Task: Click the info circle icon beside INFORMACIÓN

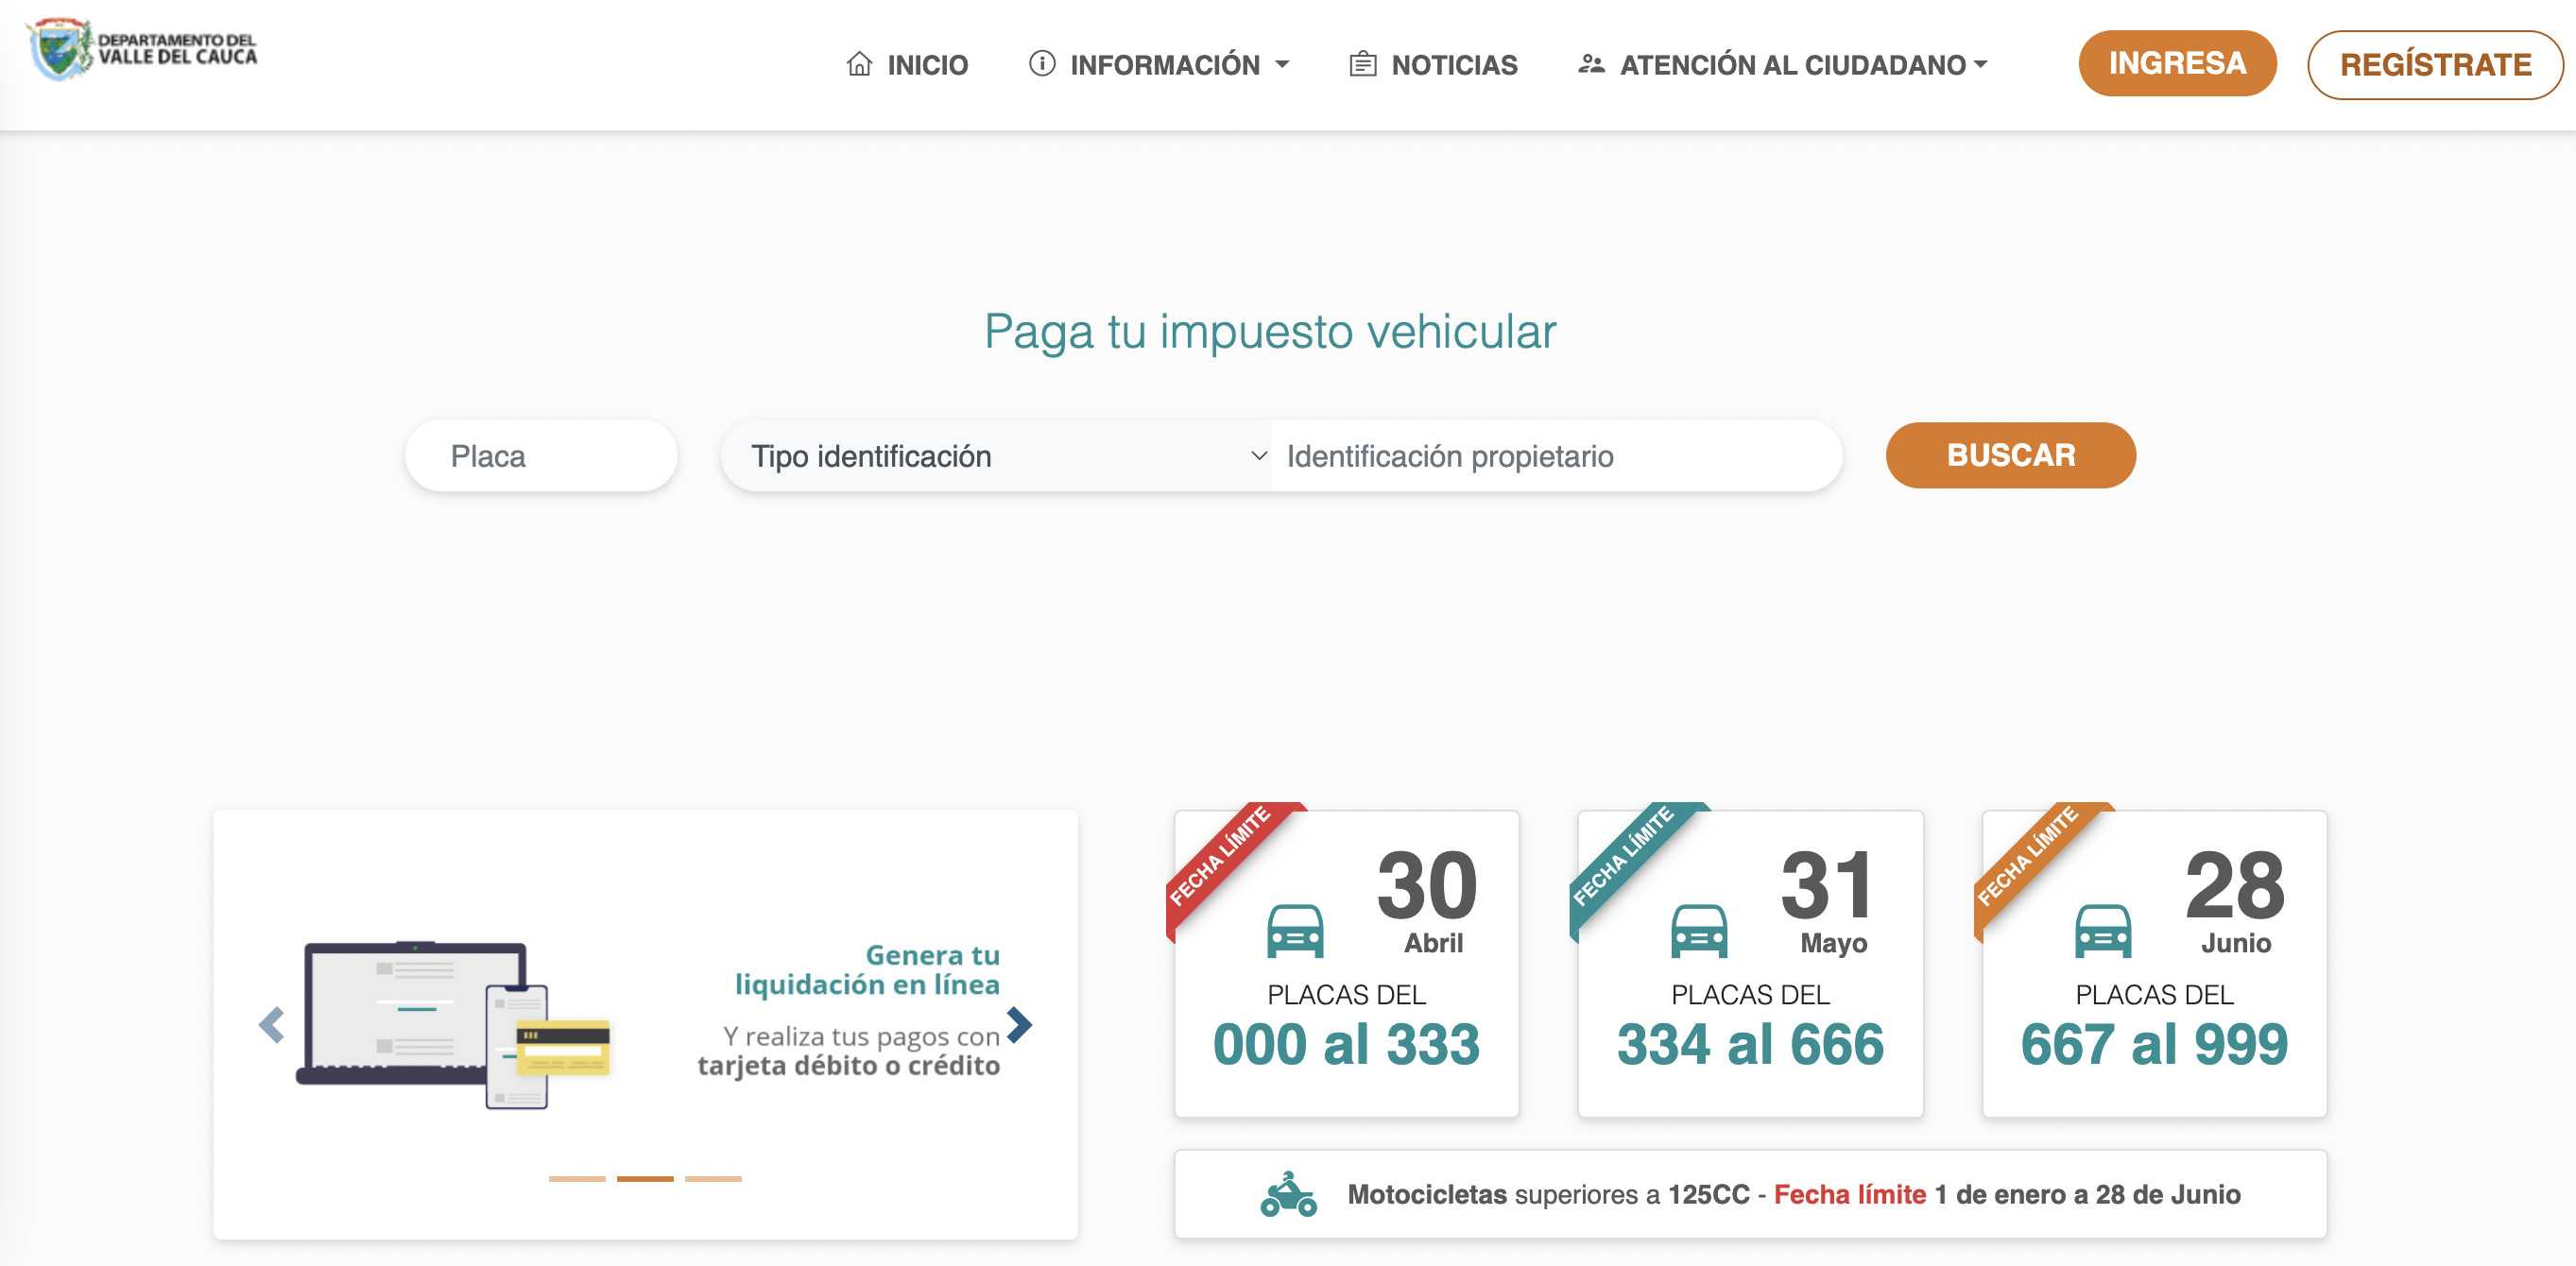Action: (1040, 63)
